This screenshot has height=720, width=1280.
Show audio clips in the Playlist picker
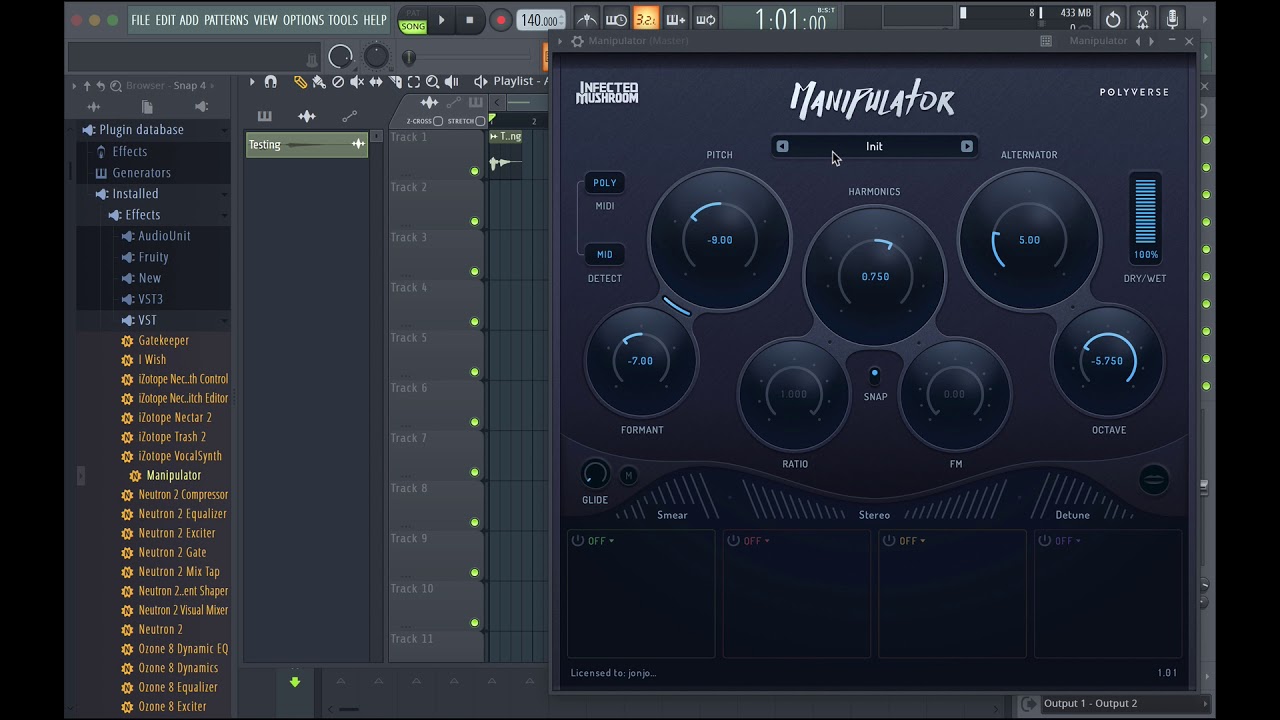pos(307,116)
